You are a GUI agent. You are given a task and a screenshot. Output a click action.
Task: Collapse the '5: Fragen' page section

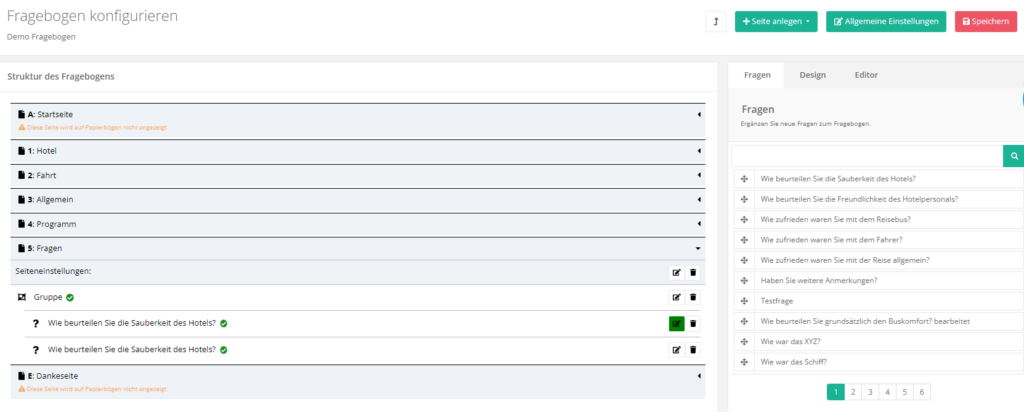699,247
